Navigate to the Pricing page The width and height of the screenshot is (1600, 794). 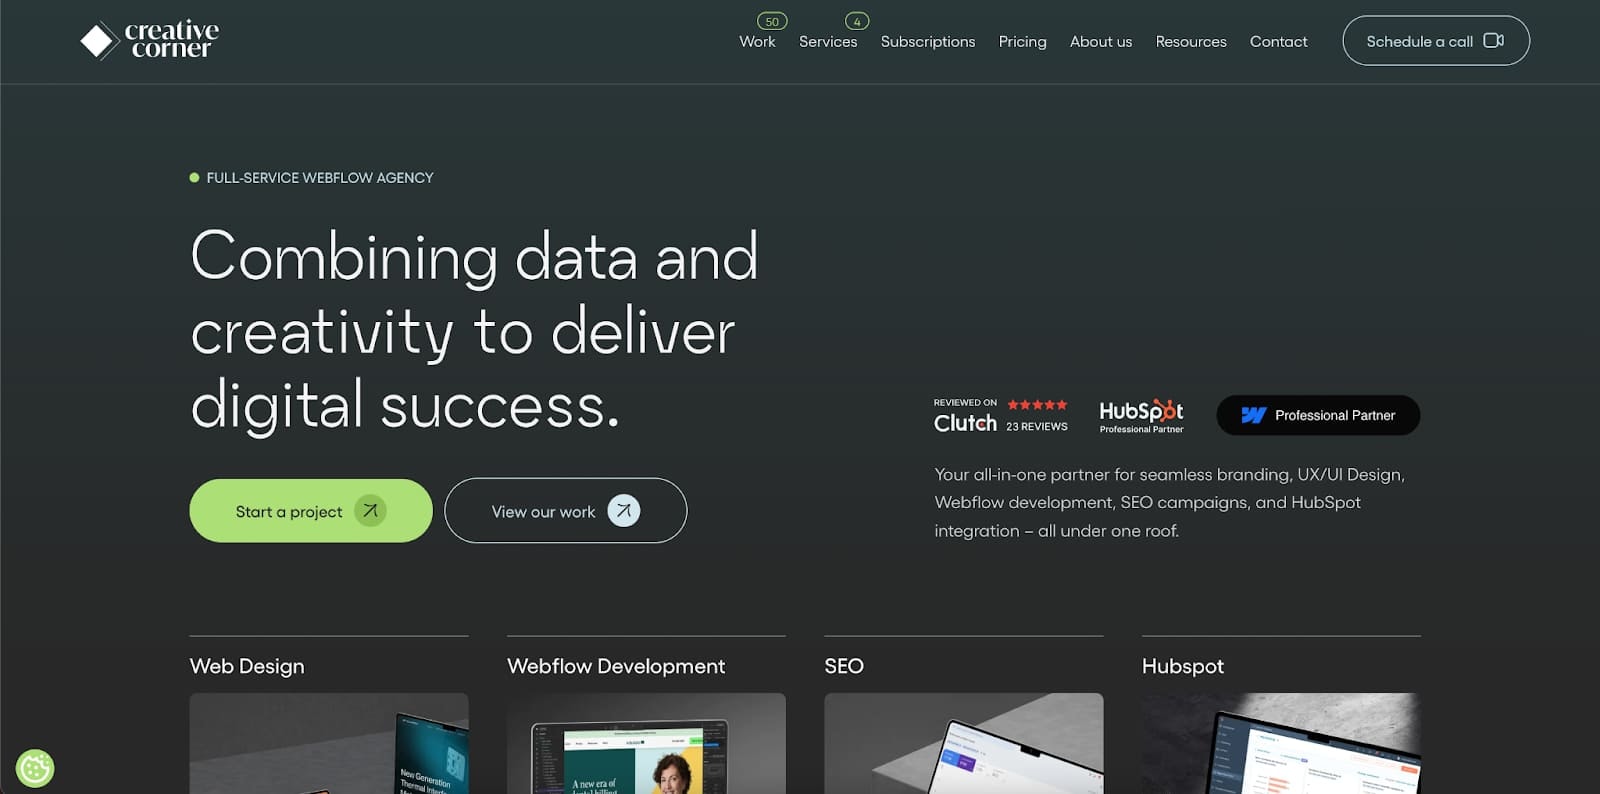[1022, 42]
